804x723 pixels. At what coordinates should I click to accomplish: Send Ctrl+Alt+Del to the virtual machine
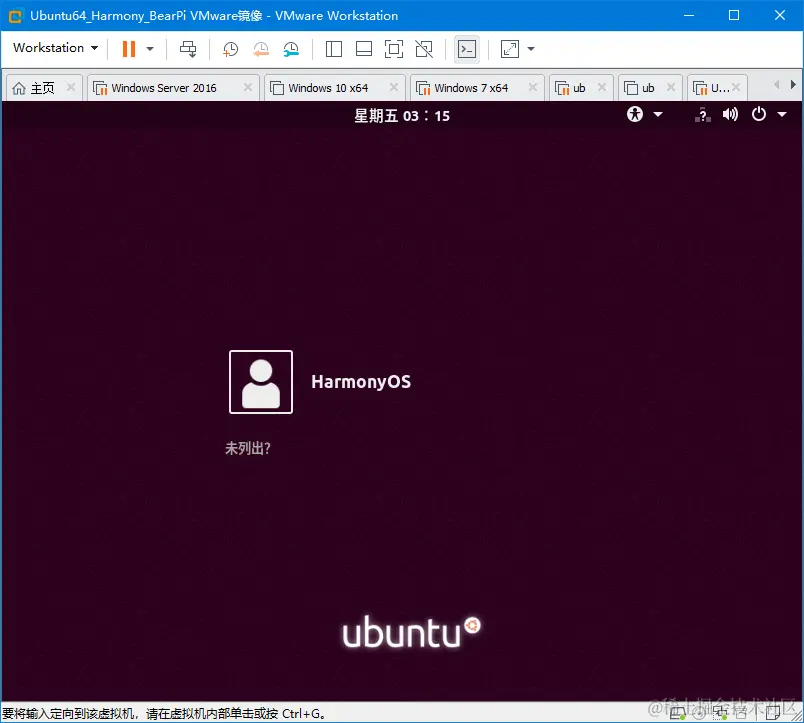pyautogui.click(x=188, y=49)
